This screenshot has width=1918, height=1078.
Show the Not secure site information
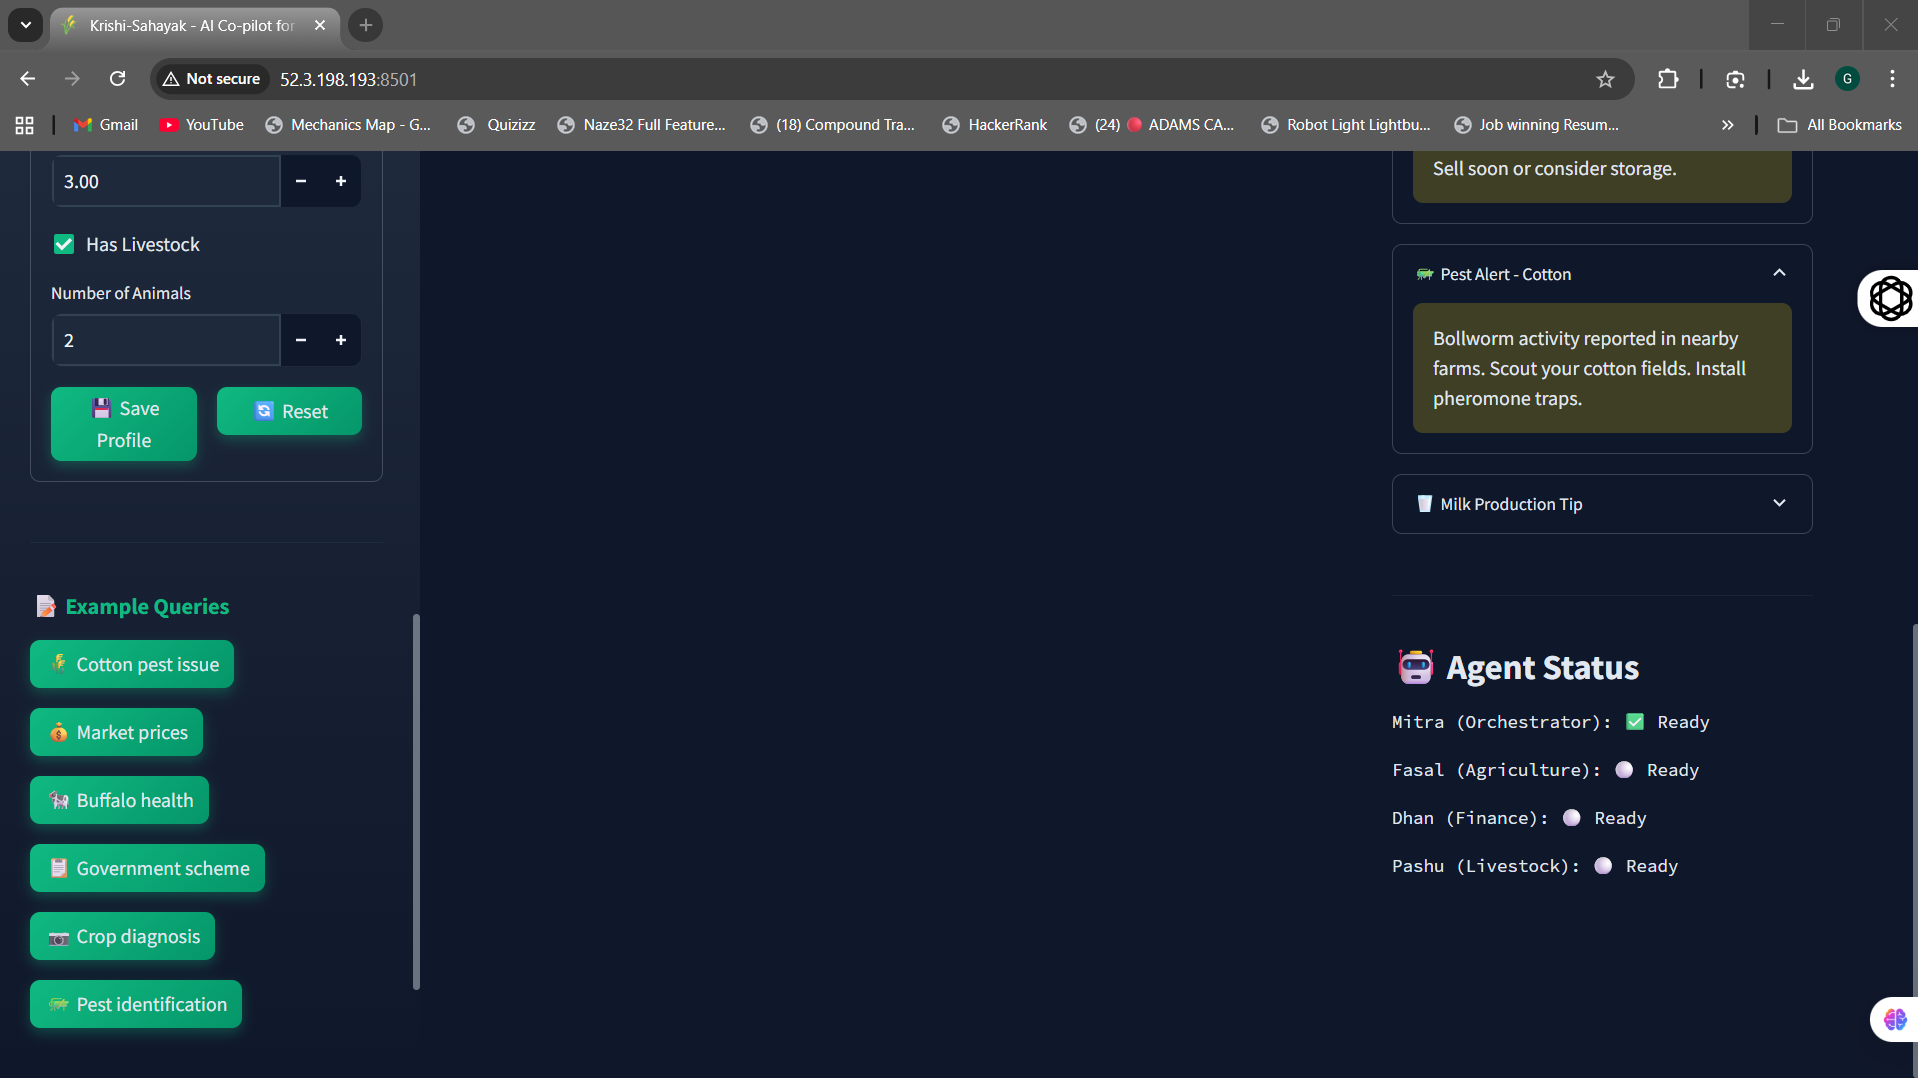[x=211, y=79]
